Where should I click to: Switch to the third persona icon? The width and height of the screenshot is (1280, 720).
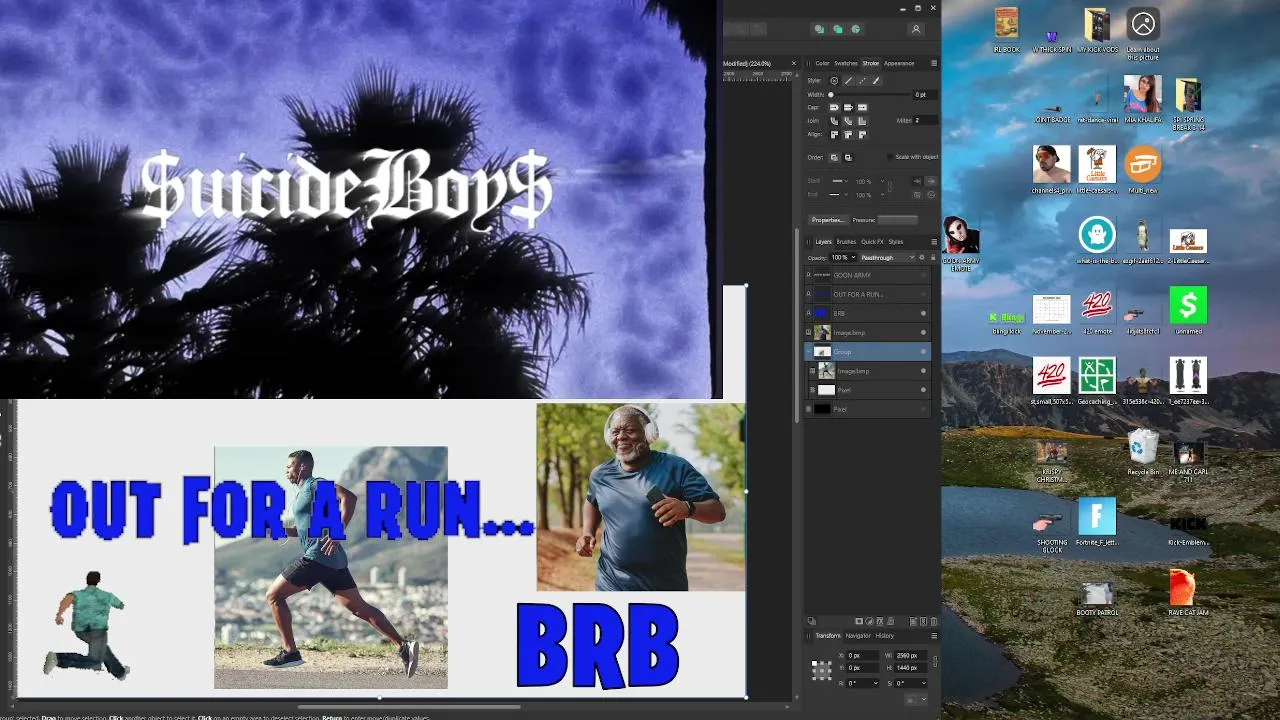coord(855,29)
